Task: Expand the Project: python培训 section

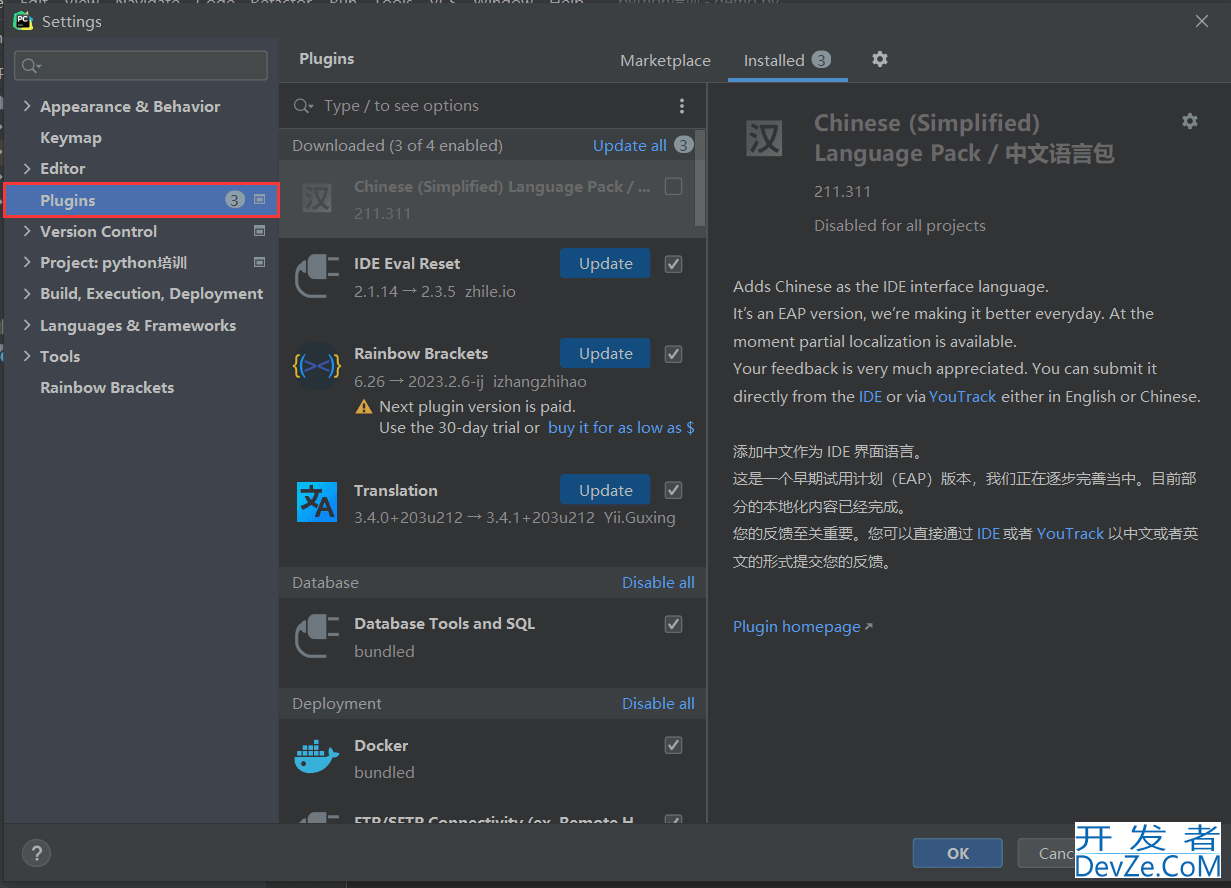Action: point(27,263)
